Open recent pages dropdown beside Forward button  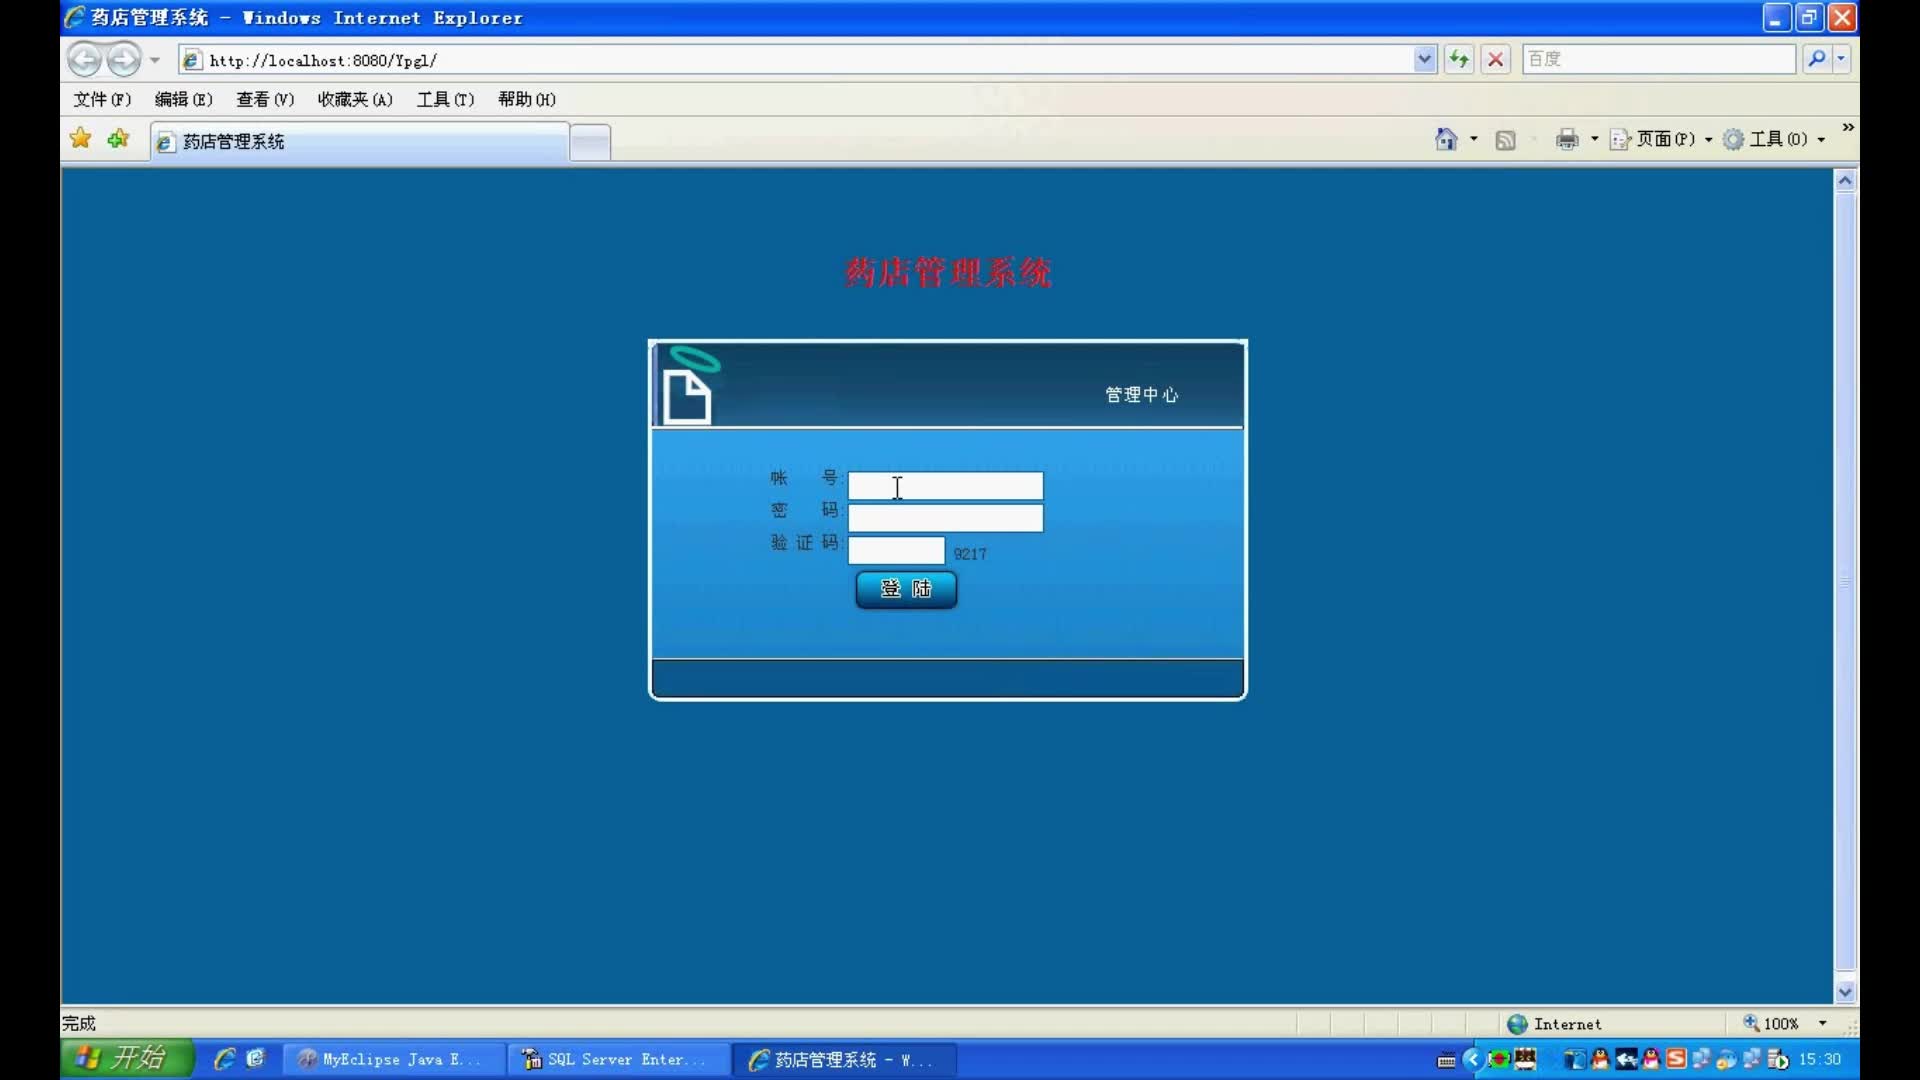[155, 60]
